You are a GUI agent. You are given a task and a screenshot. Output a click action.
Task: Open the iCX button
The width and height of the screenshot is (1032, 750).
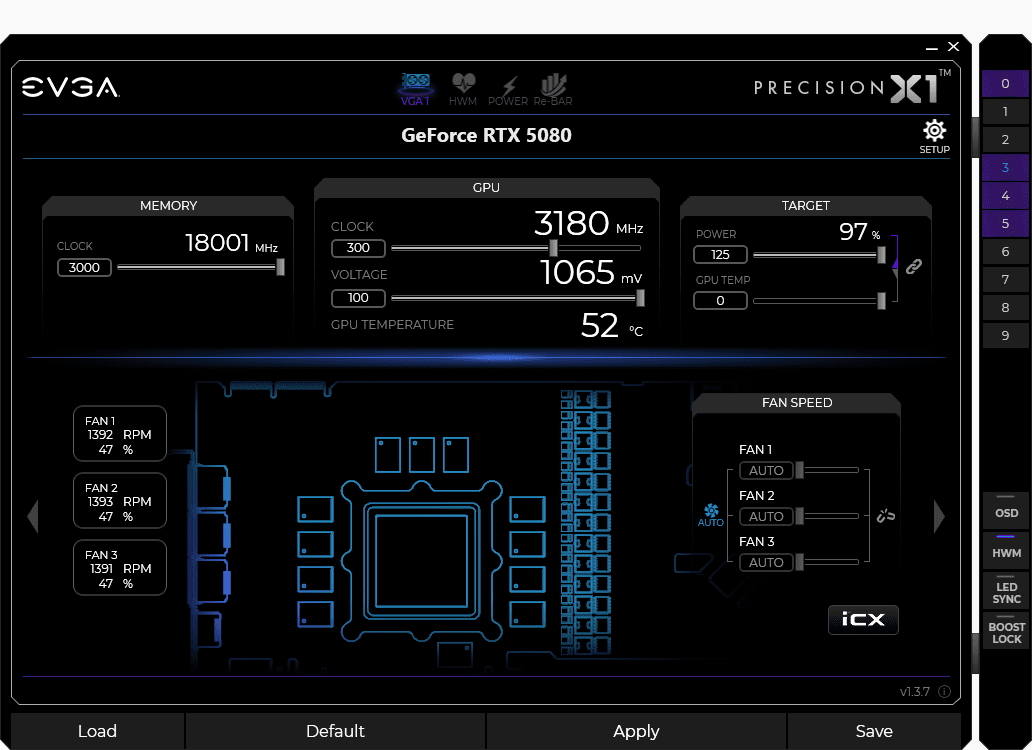click(x=863, y=619)
